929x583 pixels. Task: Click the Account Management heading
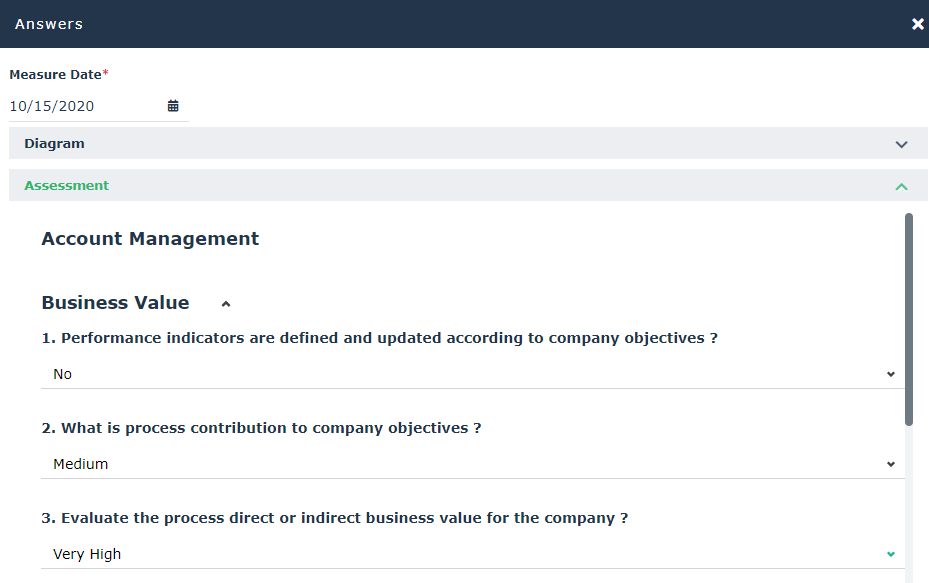pyautogui.click(x=150, y=239)
